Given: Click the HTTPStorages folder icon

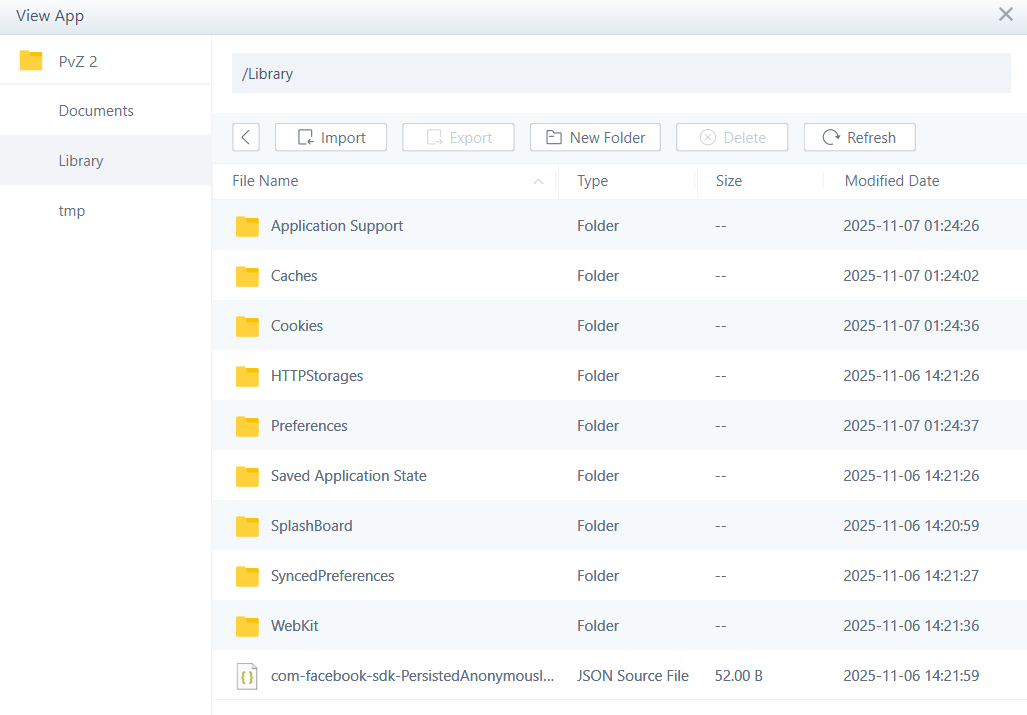Looking at the screenshot, I should tap(248, 376).
